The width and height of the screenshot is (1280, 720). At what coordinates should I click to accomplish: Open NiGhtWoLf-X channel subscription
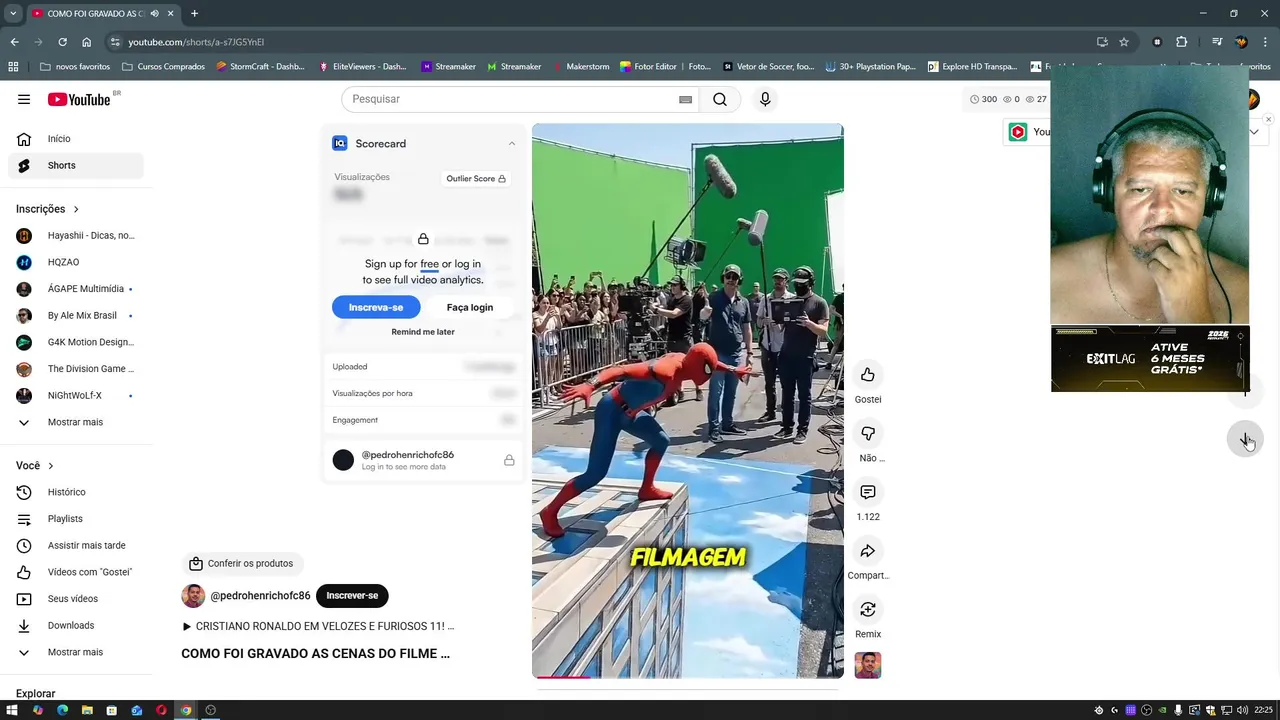pos(76,396)
